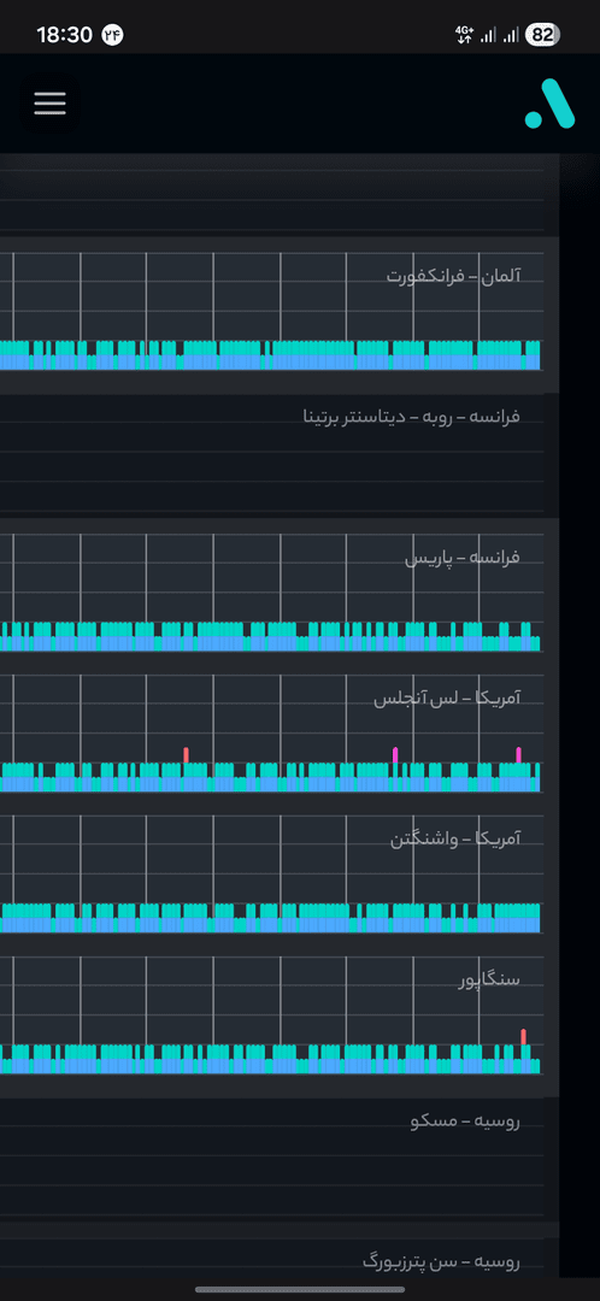The image size is (600, 1301).
Task: Click the leftmost red spike in لس آنجلس chart
Action: (185, 755)
